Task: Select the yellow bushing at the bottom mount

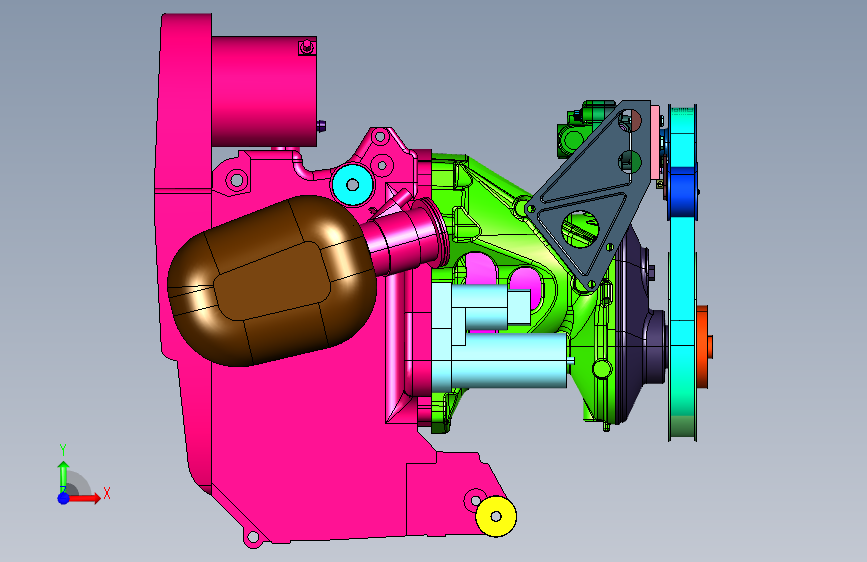Action: [x=496, y=516]
